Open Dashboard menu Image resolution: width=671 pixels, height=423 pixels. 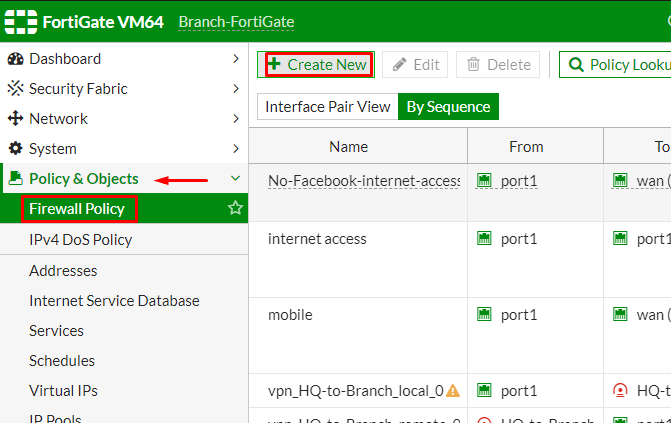[124, 59]
